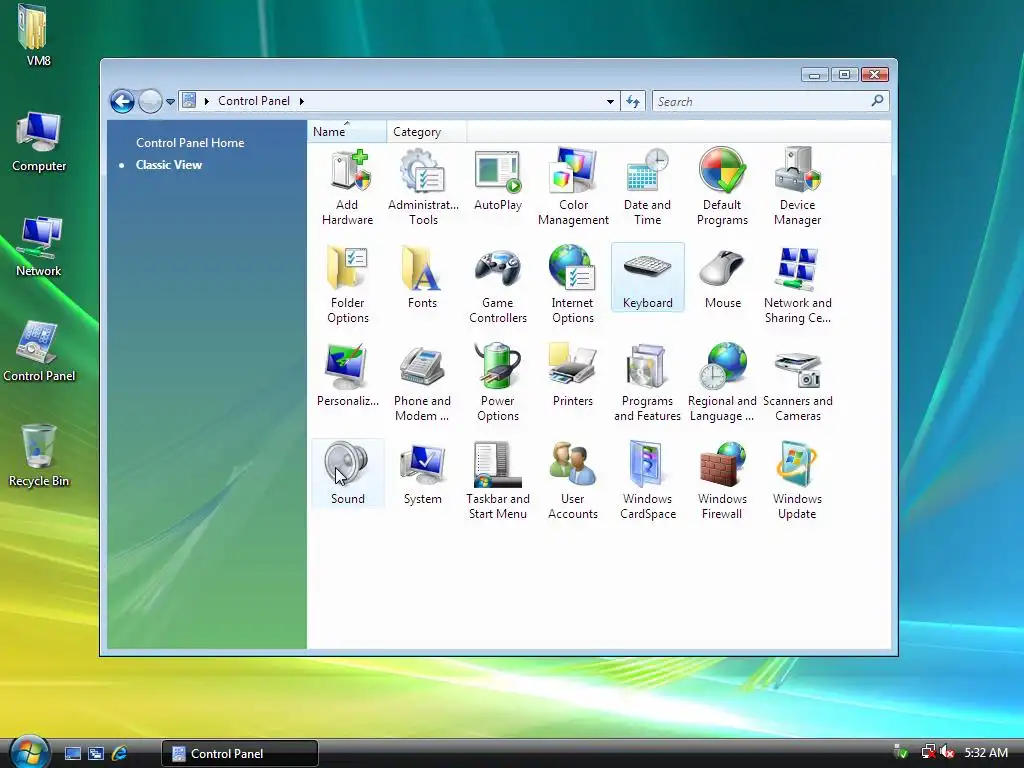This screenshot has width=1024, height=768.
Task: Click the Control Panel Home link
Action: (x=190, y=142)
